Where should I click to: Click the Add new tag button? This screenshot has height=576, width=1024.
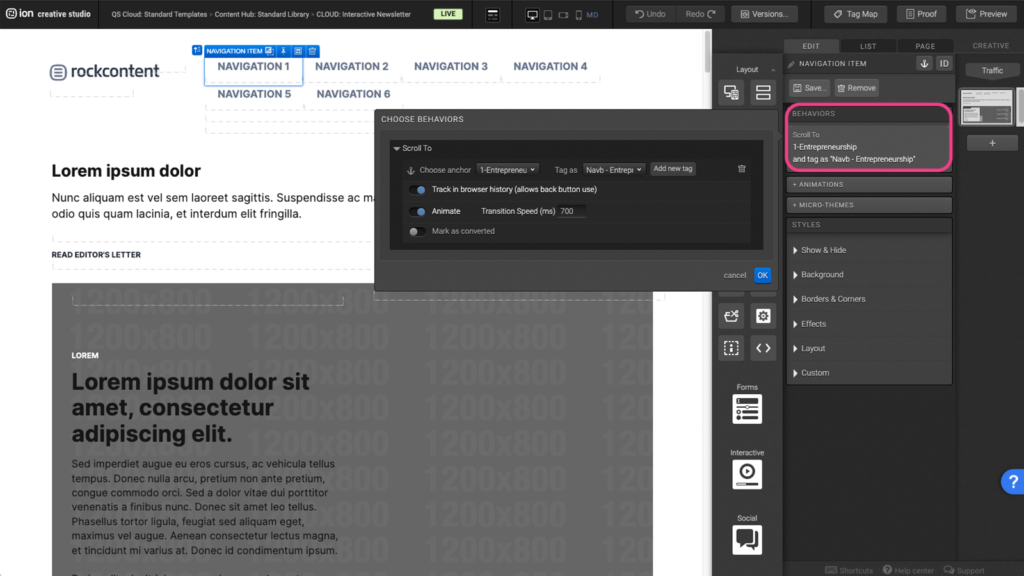coord(673,168)
